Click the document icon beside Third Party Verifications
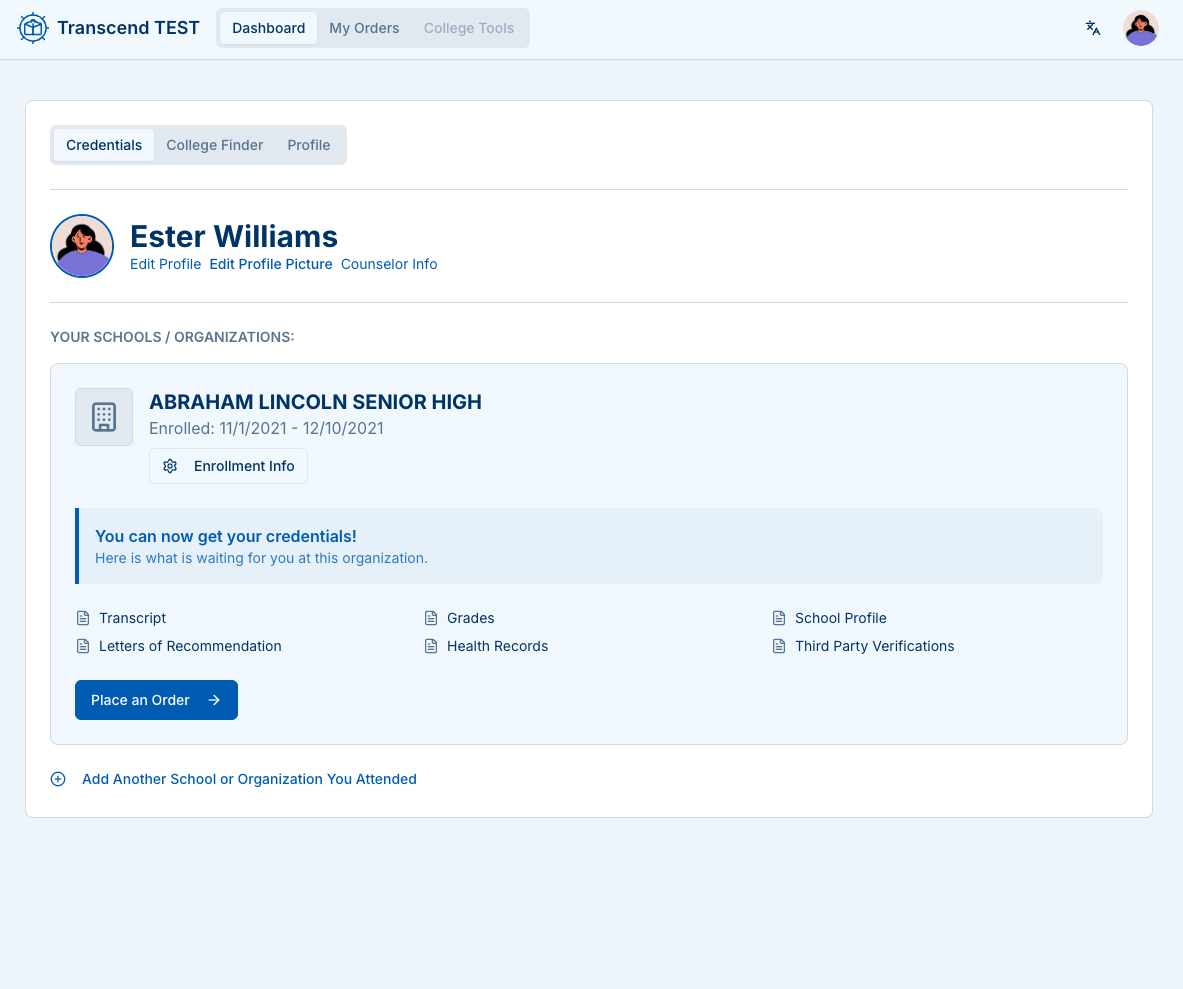Viewport: 1183px width, 989px height. tap(778, 645)
